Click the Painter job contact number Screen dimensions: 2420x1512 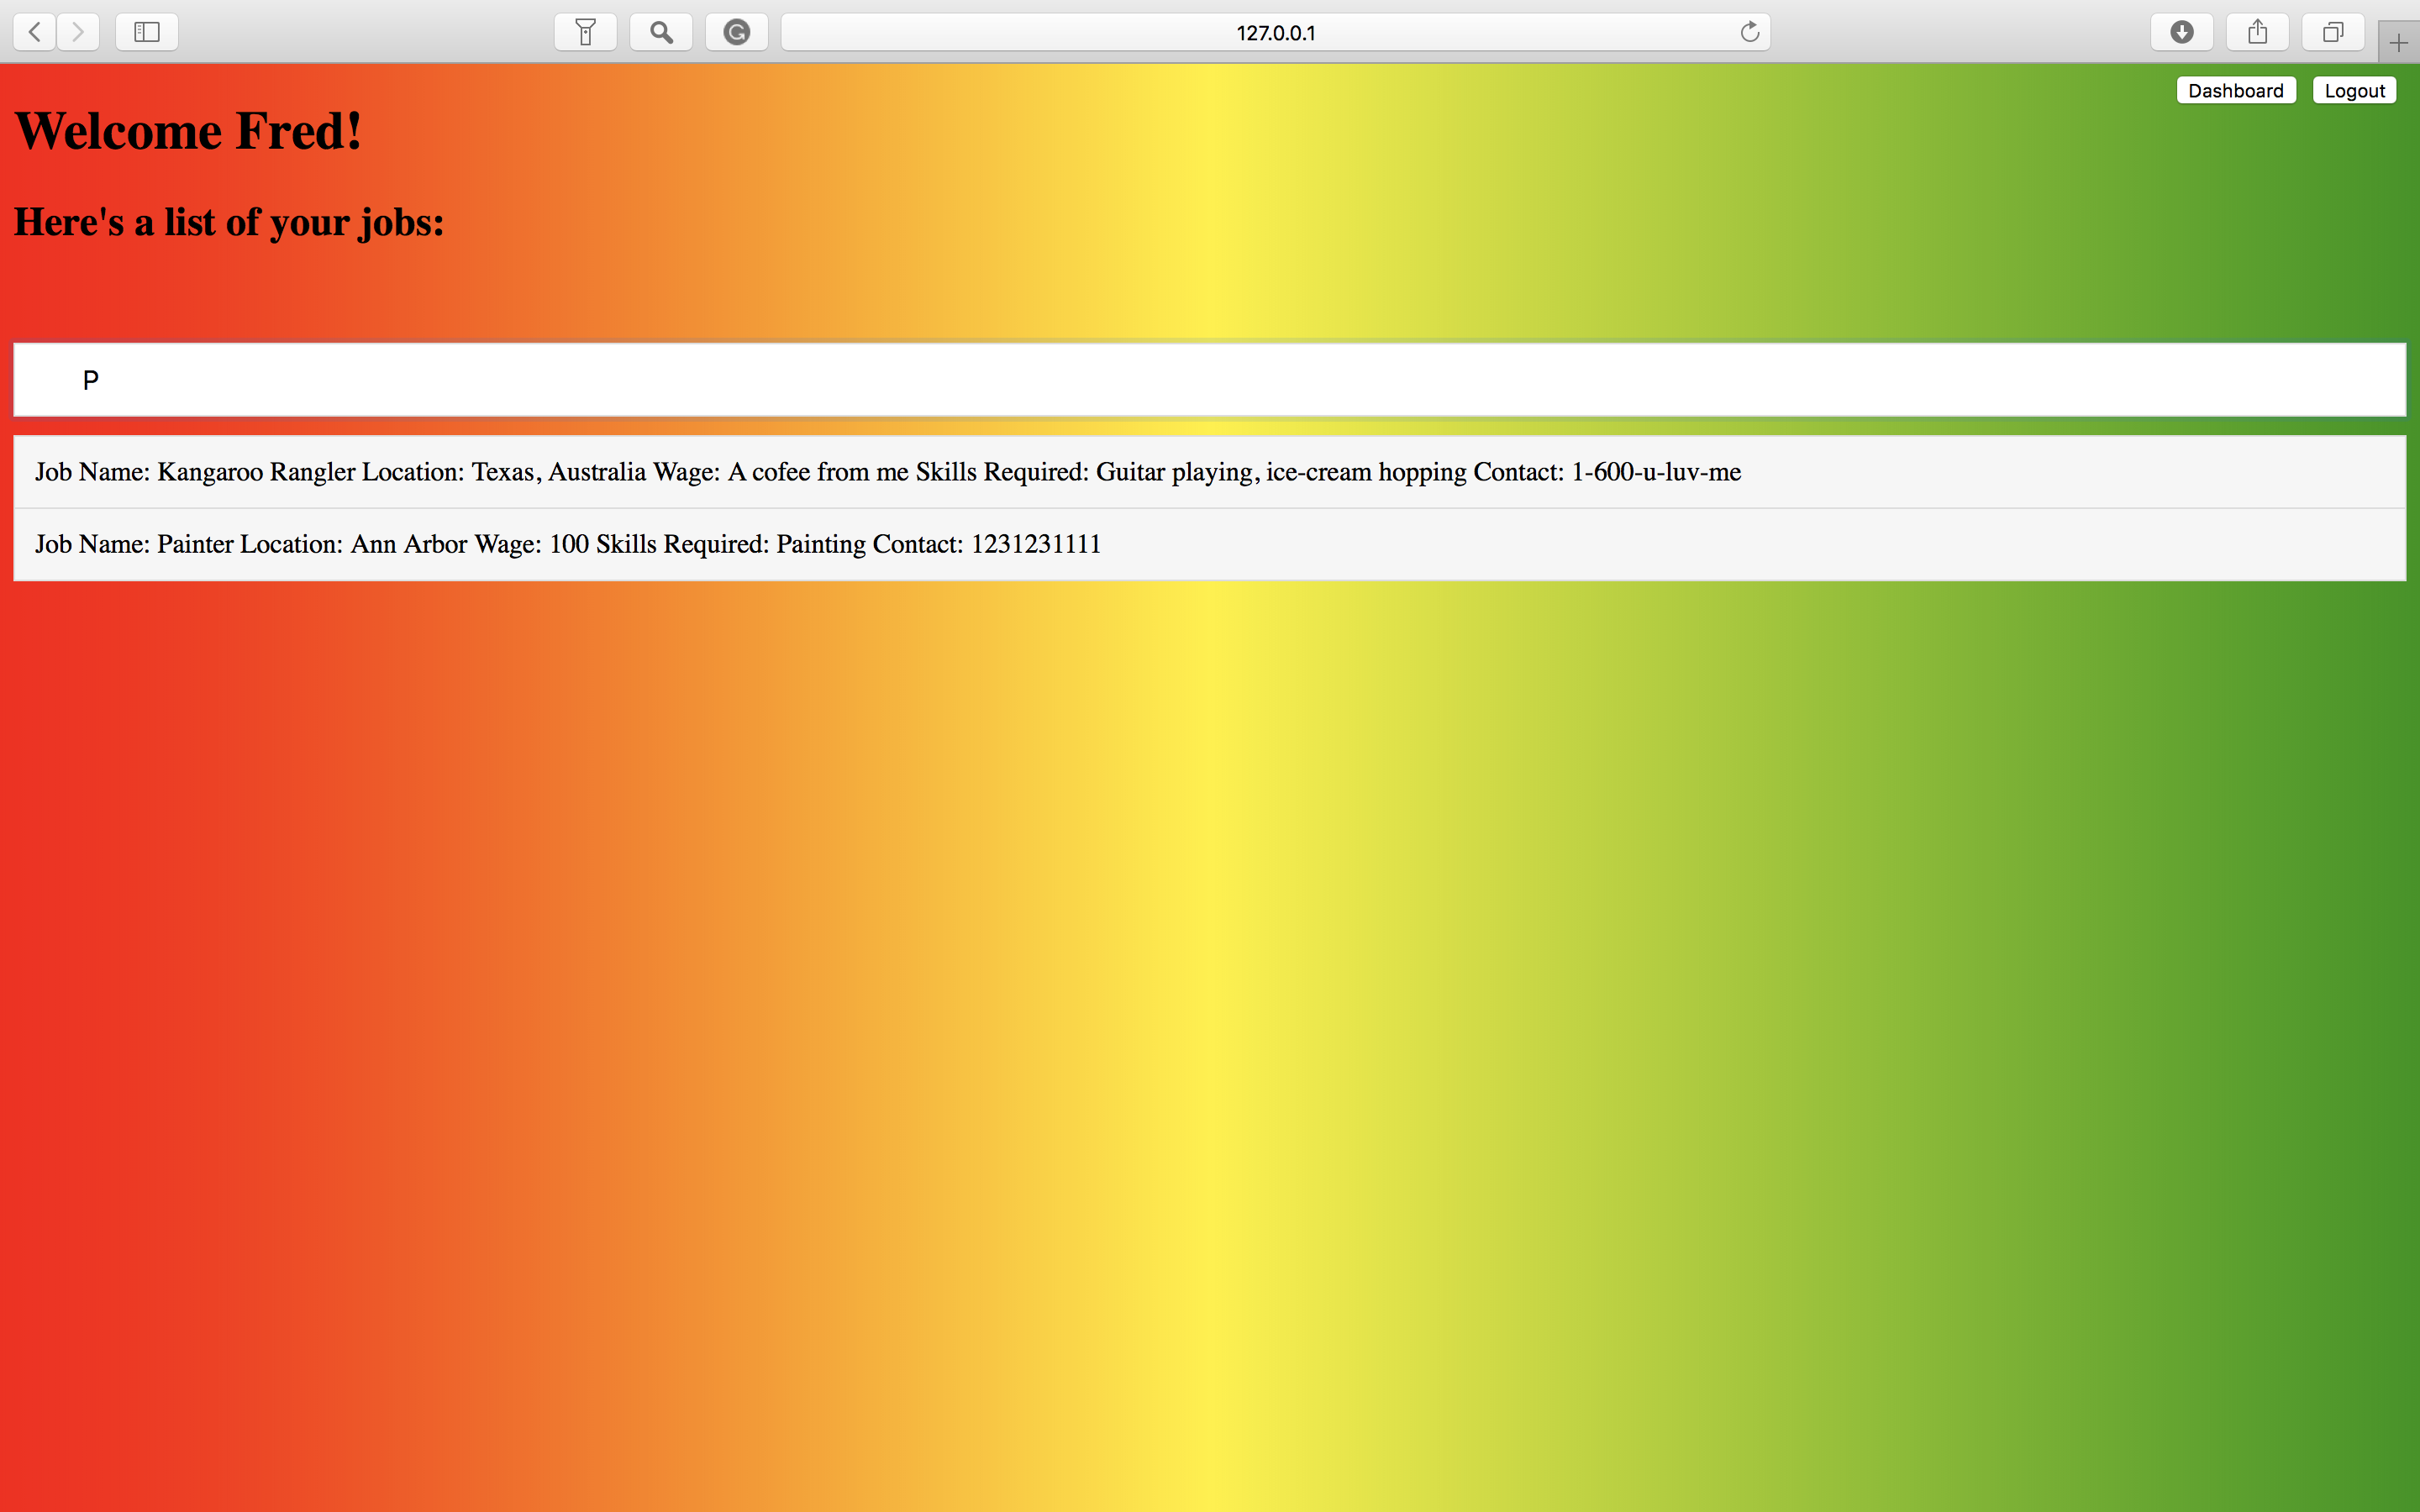1035,544
